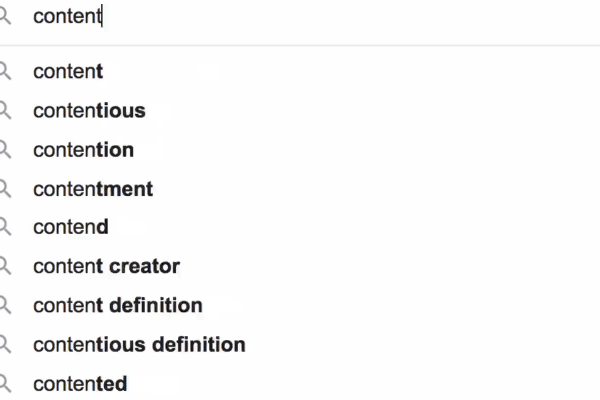Select the "content creator" suggestion
Viewport: 600px width, 400px height.
[106, 266]
